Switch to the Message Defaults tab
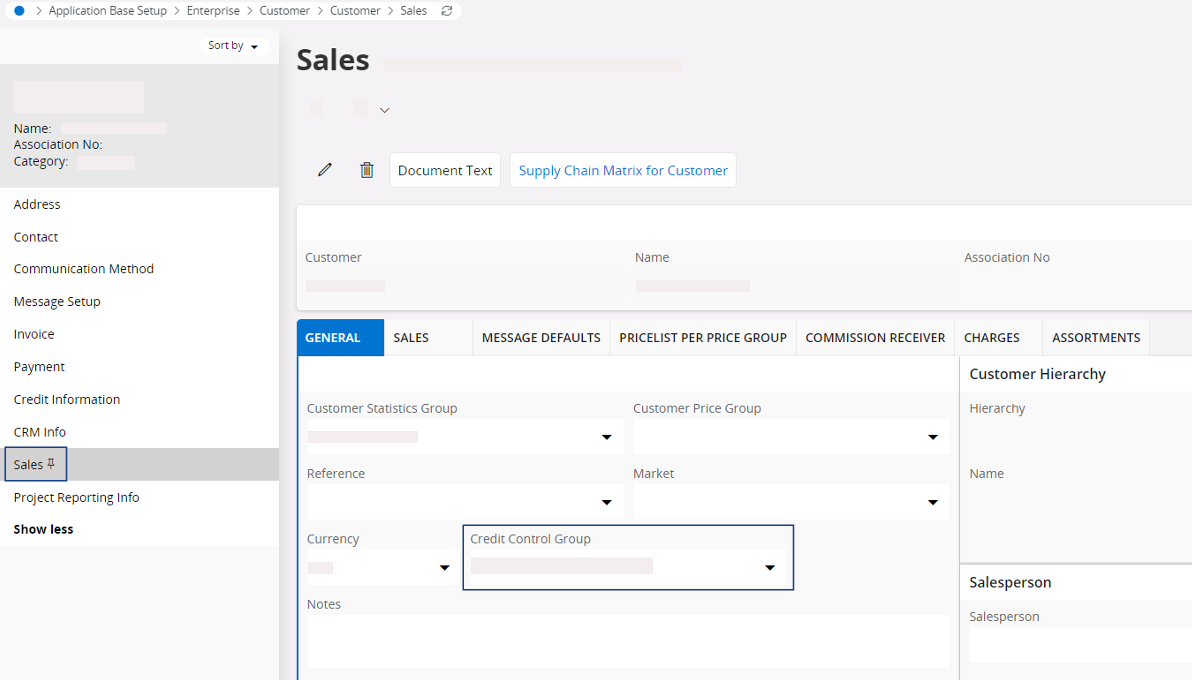 pyautogui.click(x=540, y=338)
